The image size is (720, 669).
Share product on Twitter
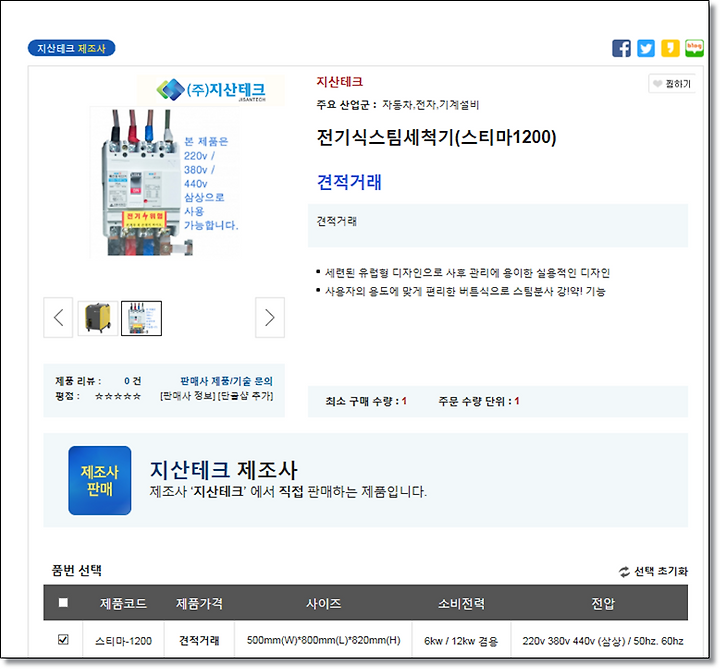coord(646,48)
